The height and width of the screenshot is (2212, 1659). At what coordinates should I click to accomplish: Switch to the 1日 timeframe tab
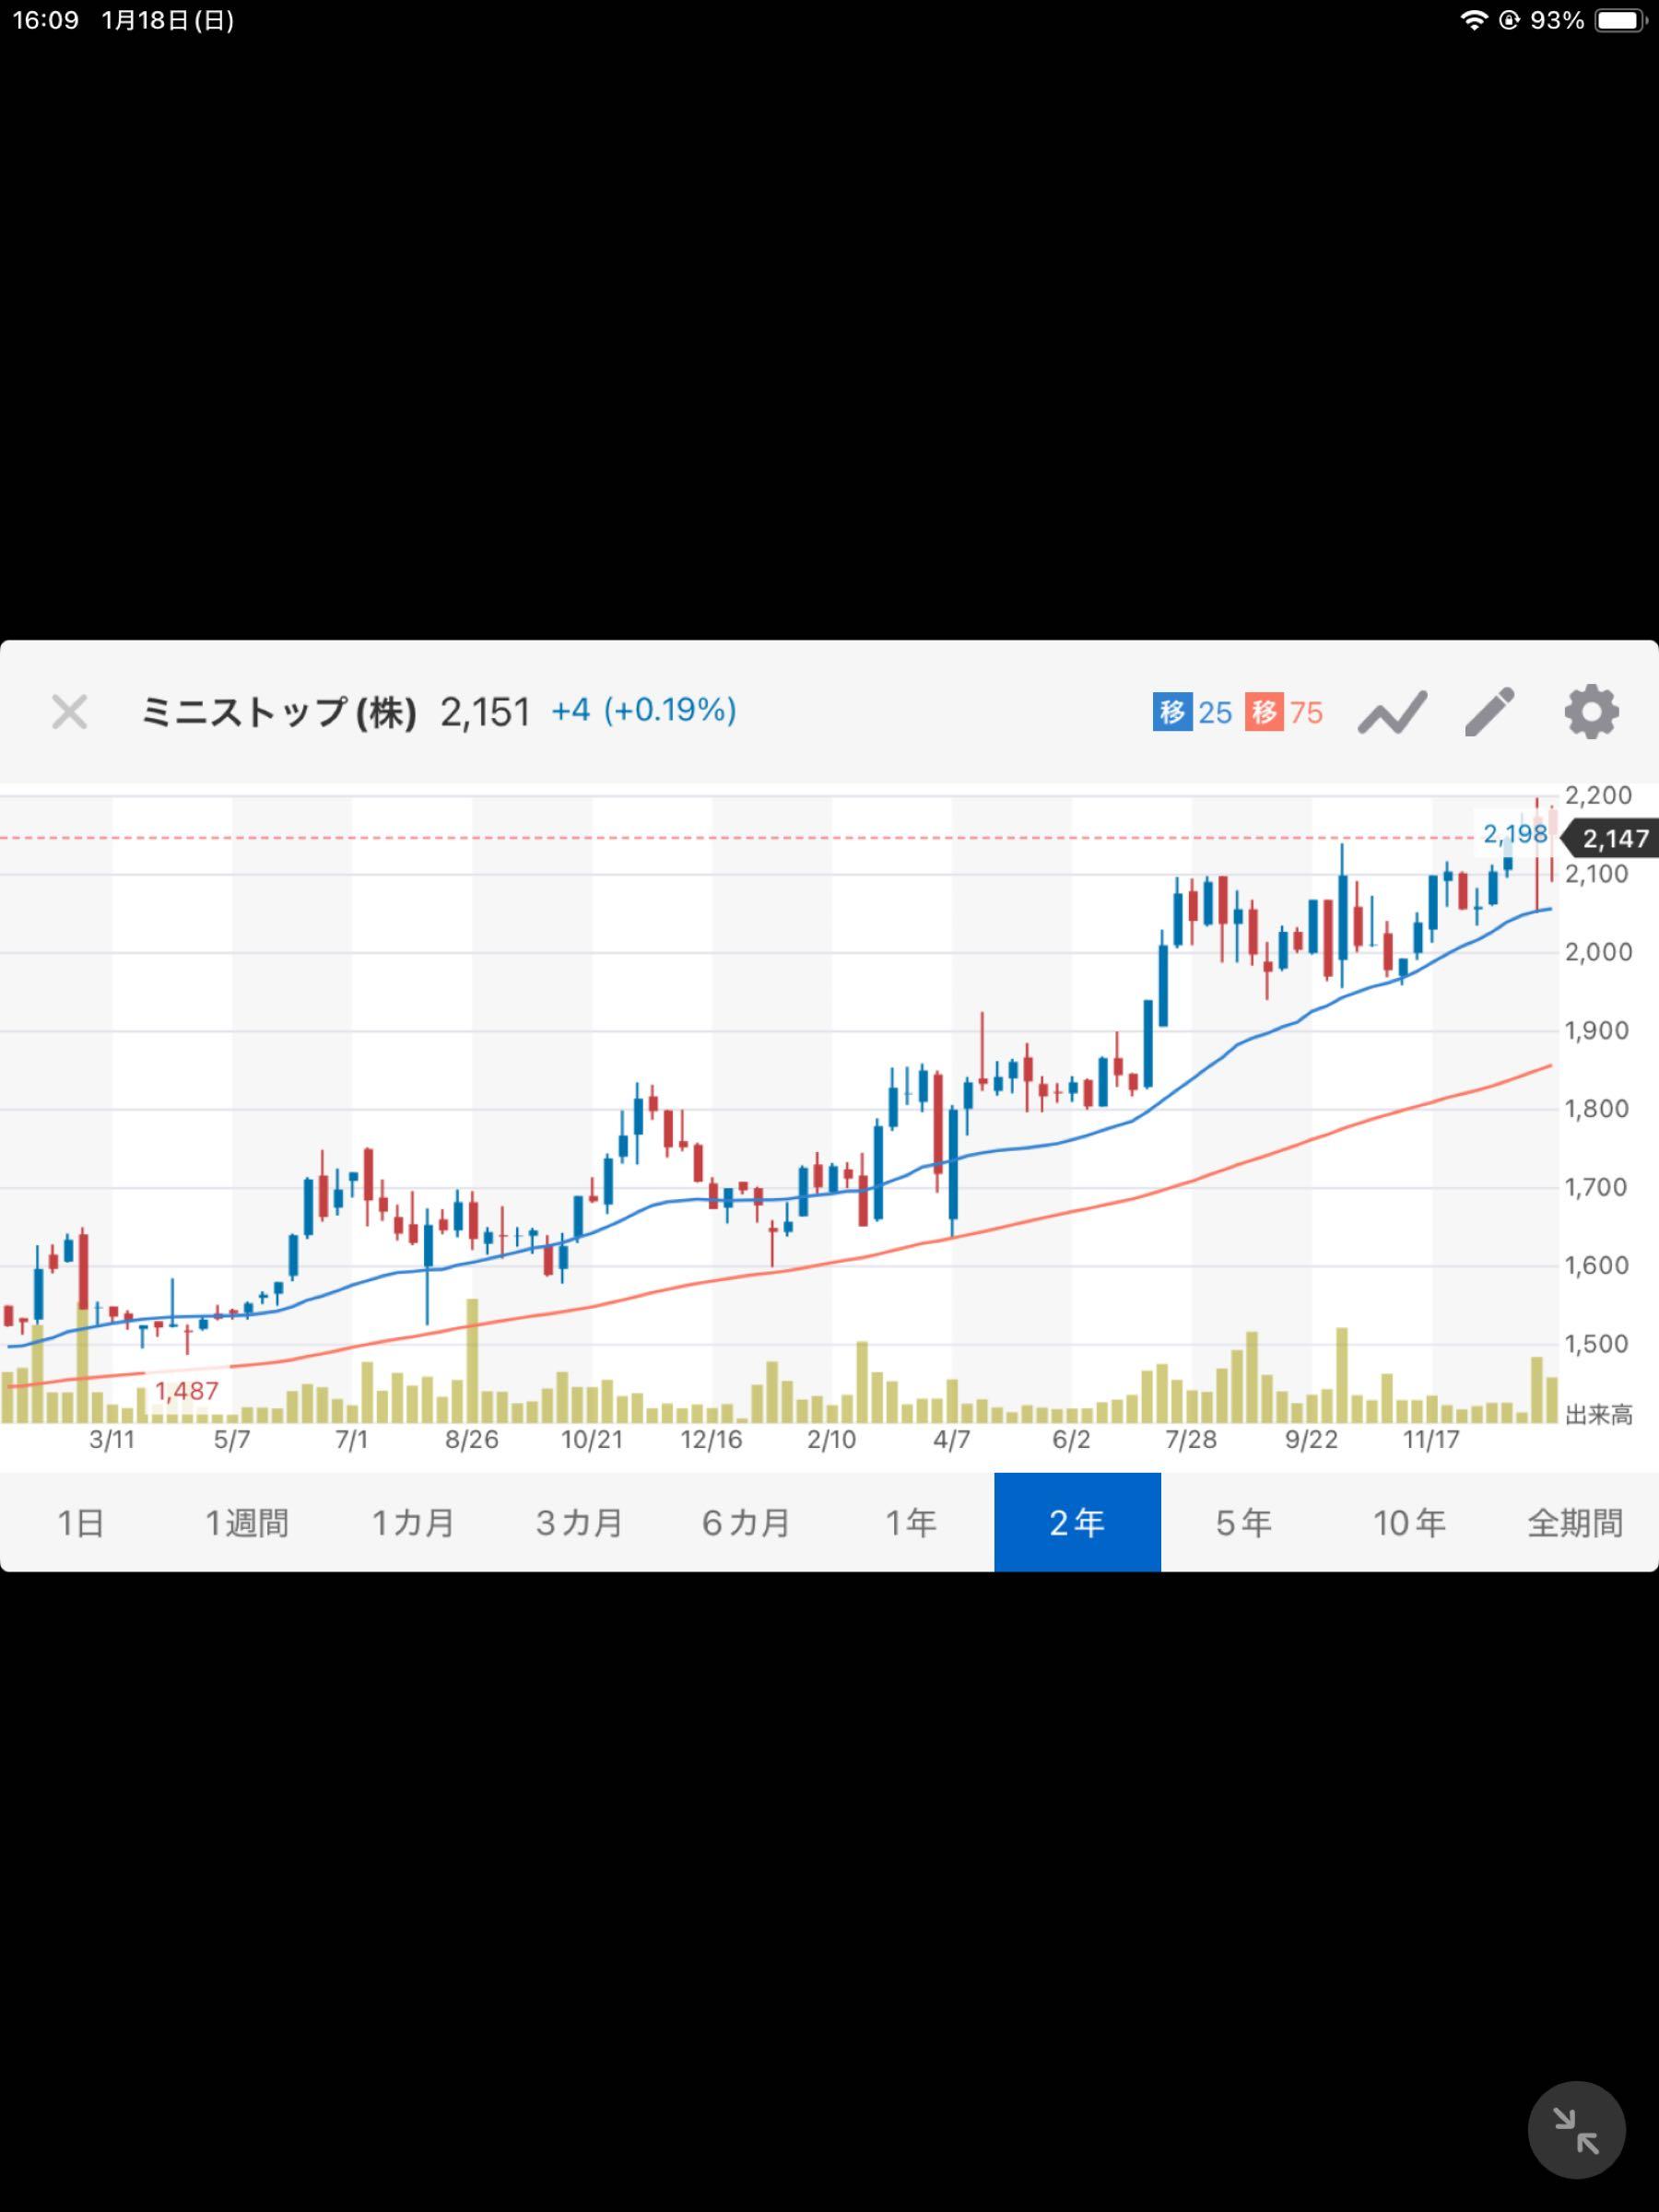tap(81, 1522)
